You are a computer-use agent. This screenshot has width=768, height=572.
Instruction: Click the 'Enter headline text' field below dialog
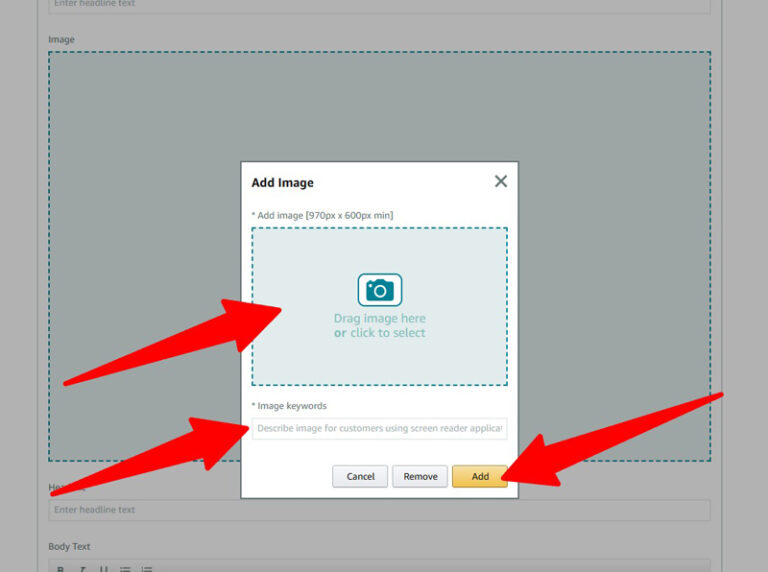[380, 510]
